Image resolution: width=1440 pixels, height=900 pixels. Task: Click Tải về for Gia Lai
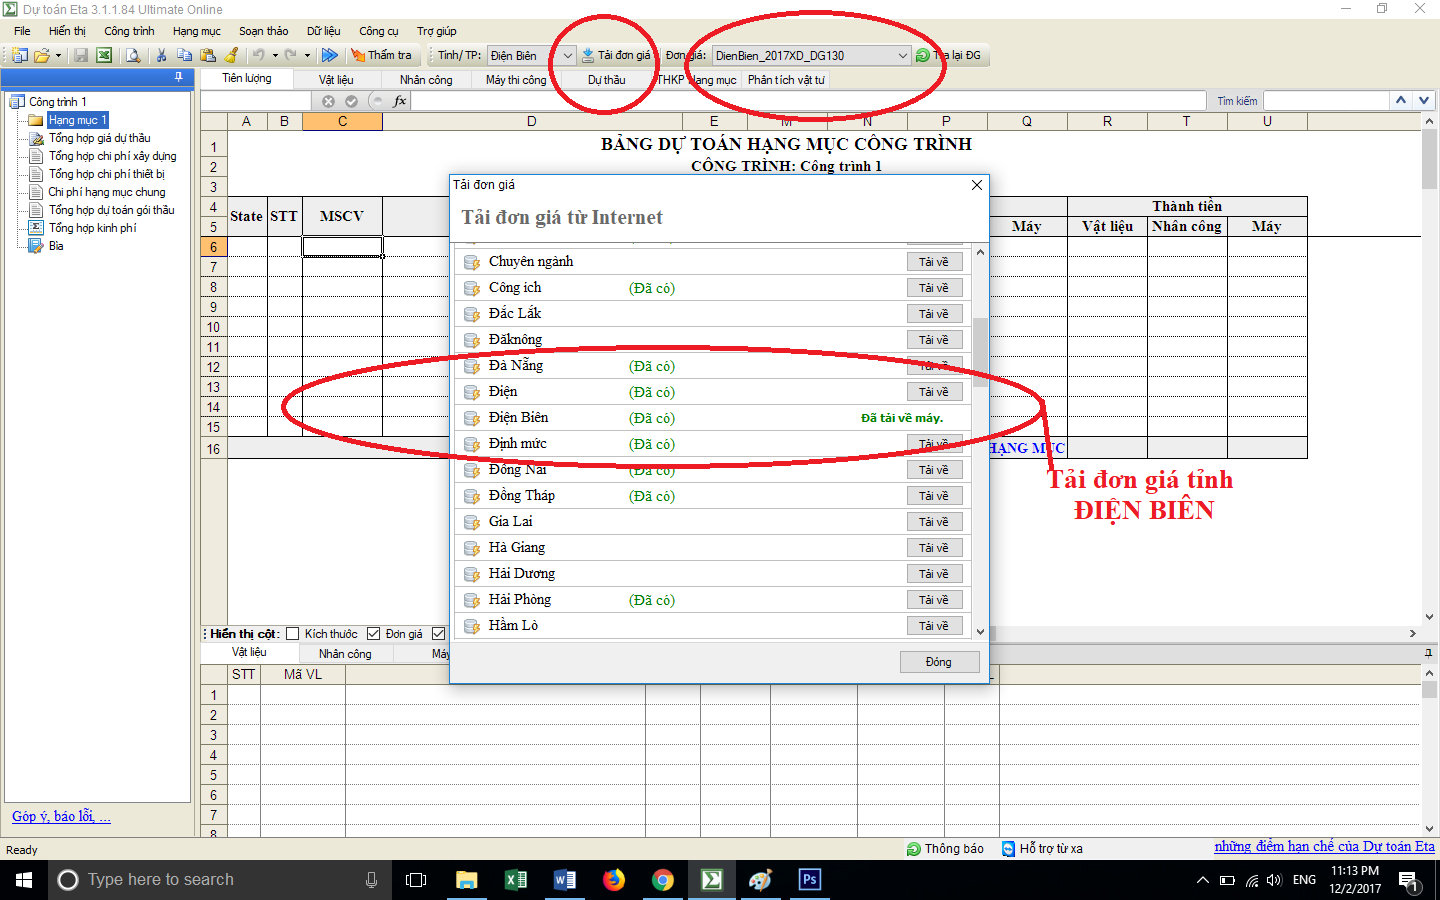pyautogui.click(x=934, y=522)
